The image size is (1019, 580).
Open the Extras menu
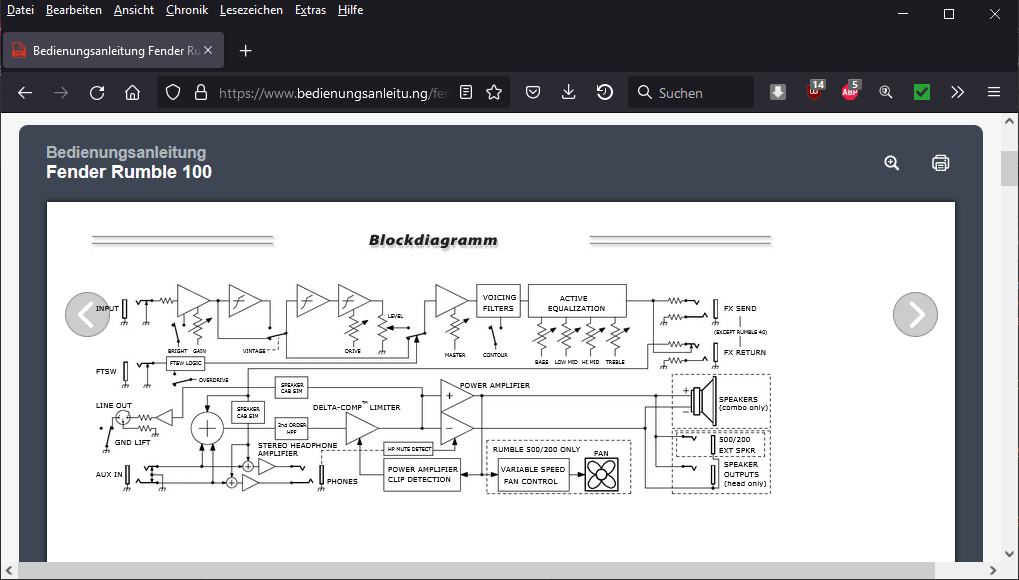click(x=310, y=10)
